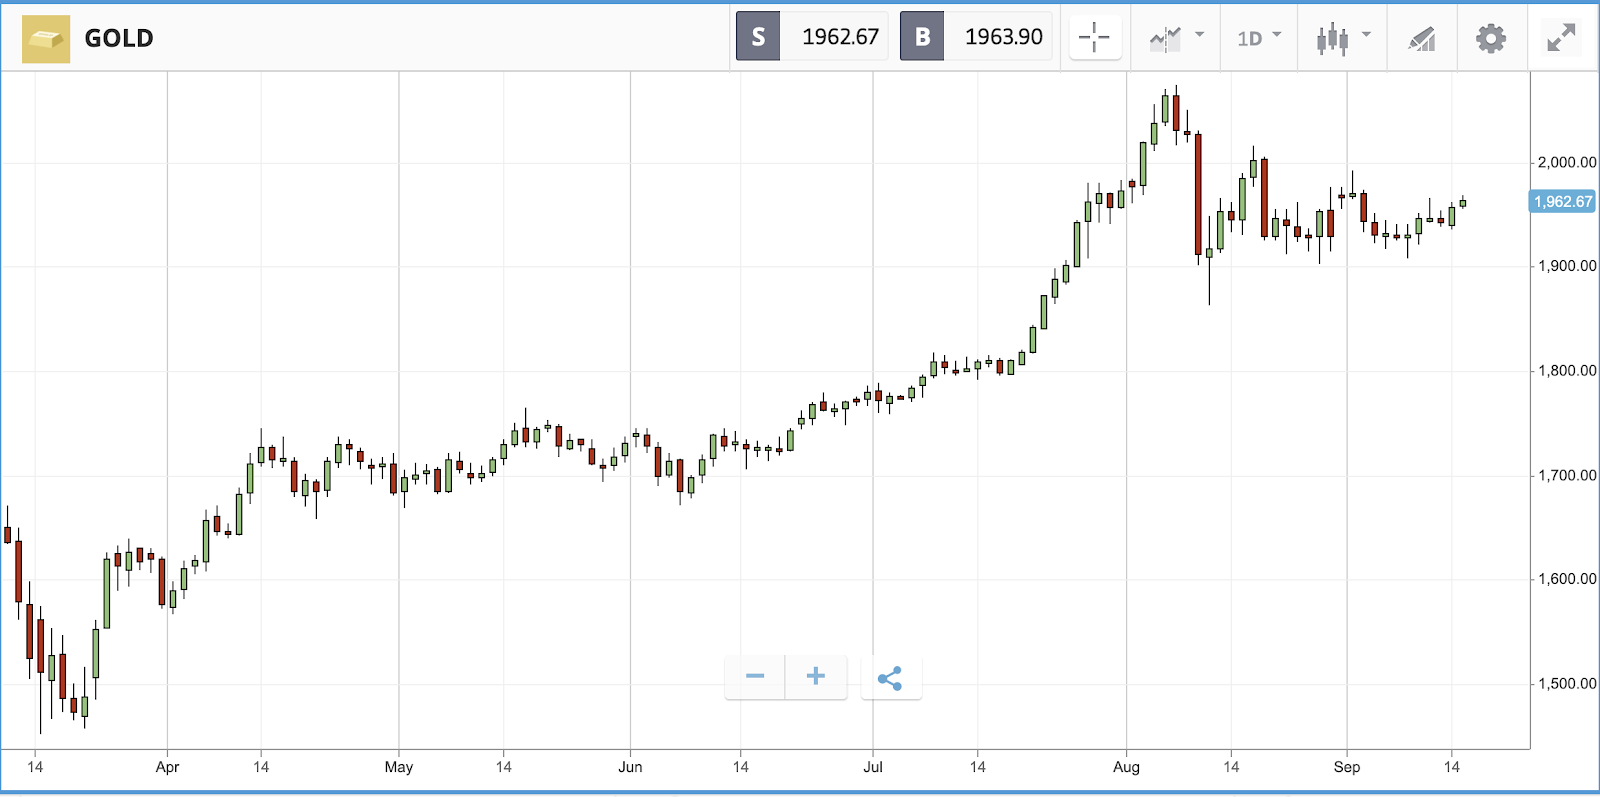
Task: Click the 1,962.67 current price tag
Action: pos(1563,202)
